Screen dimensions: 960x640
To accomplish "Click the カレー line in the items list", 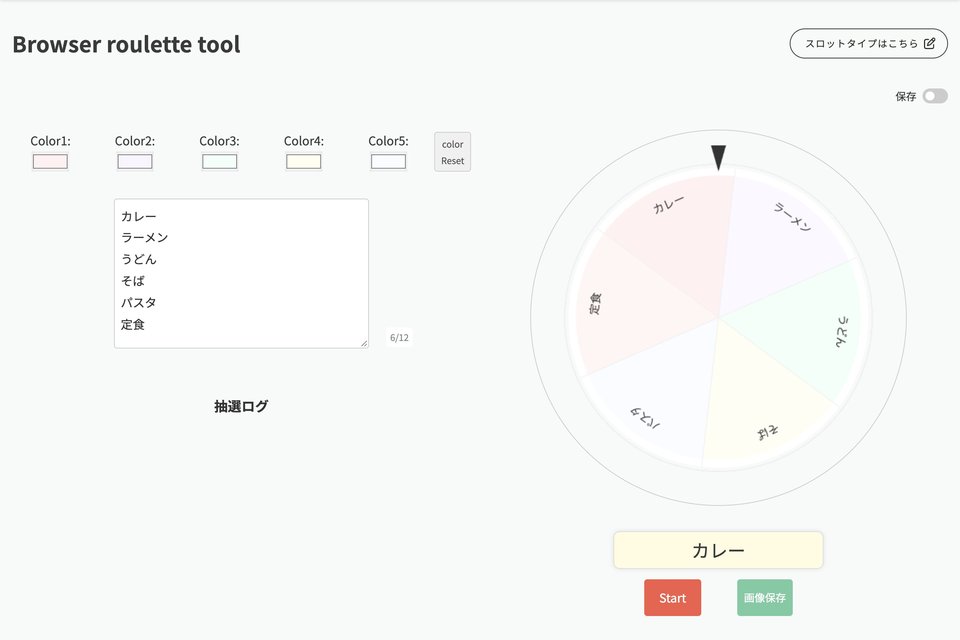I will pyautogui.click(x=138, y=216).
